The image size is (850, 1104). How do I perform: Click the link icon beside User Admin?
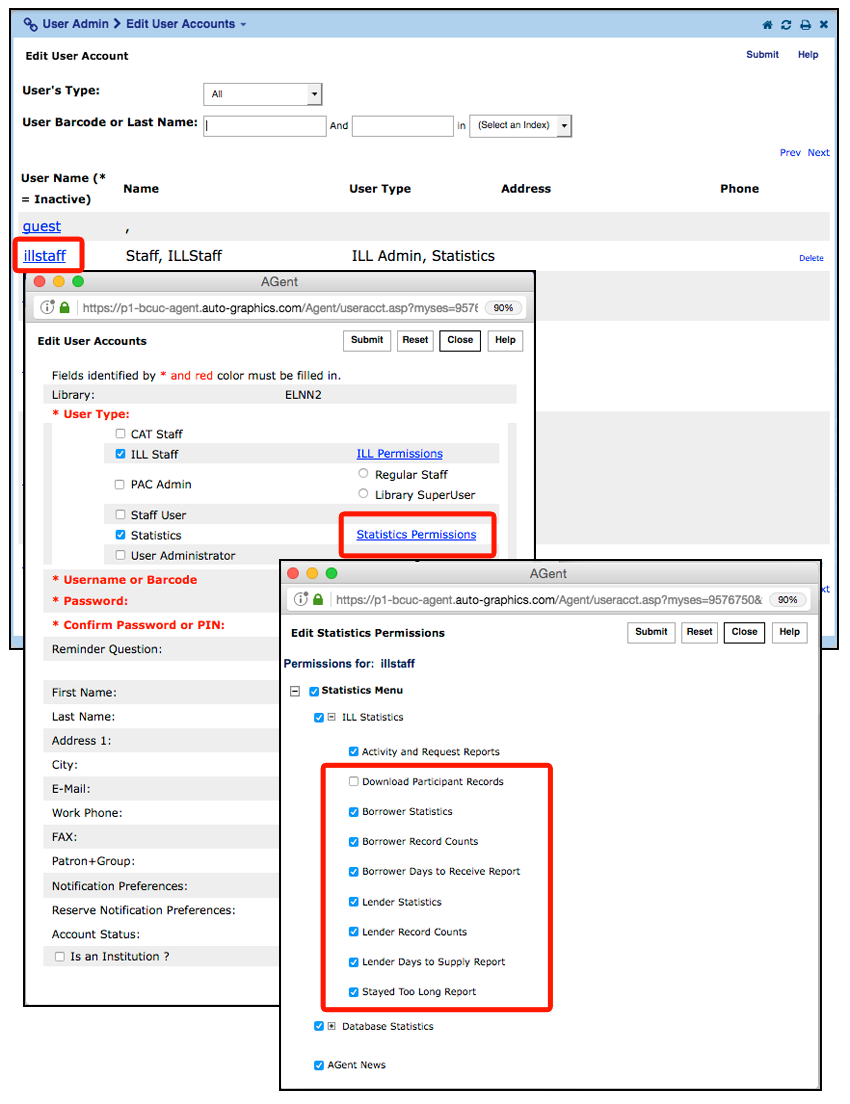pyautogui.click(x=30, y=24)
